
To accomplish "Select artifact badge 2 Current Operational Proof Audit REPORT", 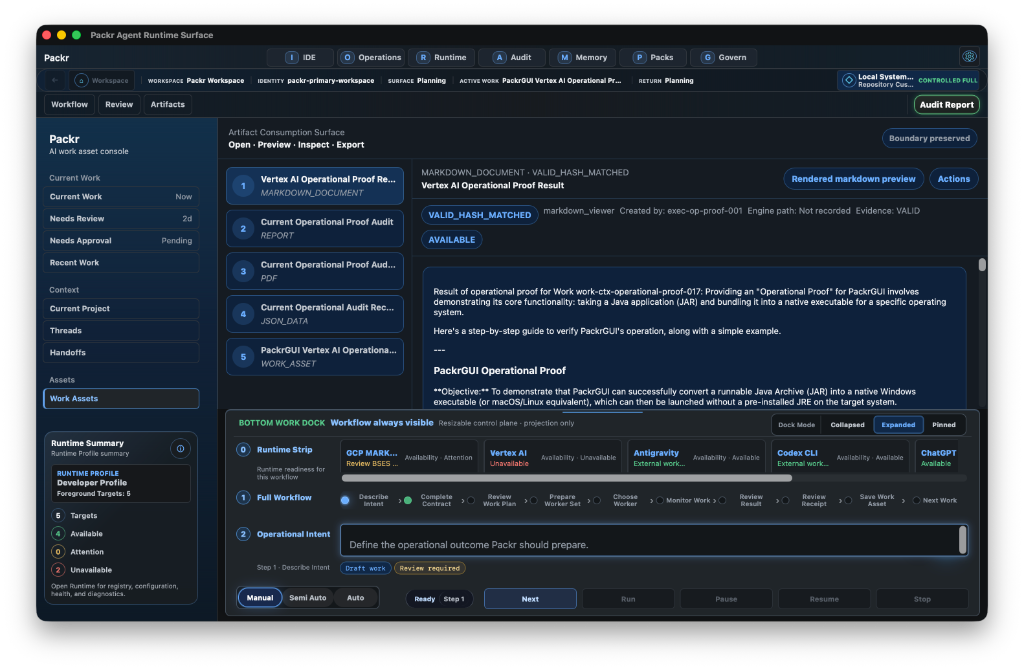I will 243,229.
